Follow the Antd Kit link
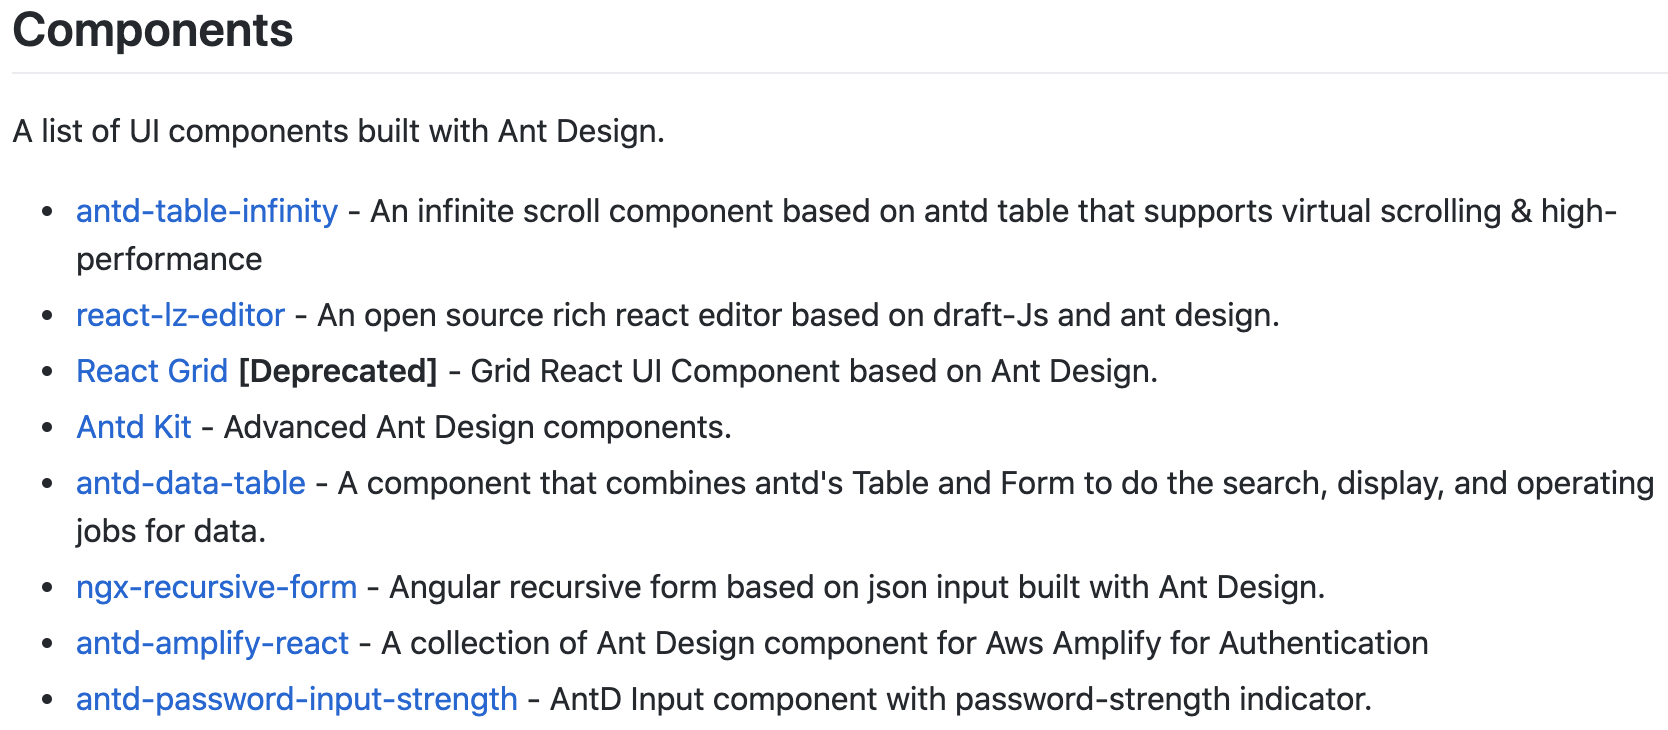Viewport: 1668px width, 730px height. [x=134, y=427]
